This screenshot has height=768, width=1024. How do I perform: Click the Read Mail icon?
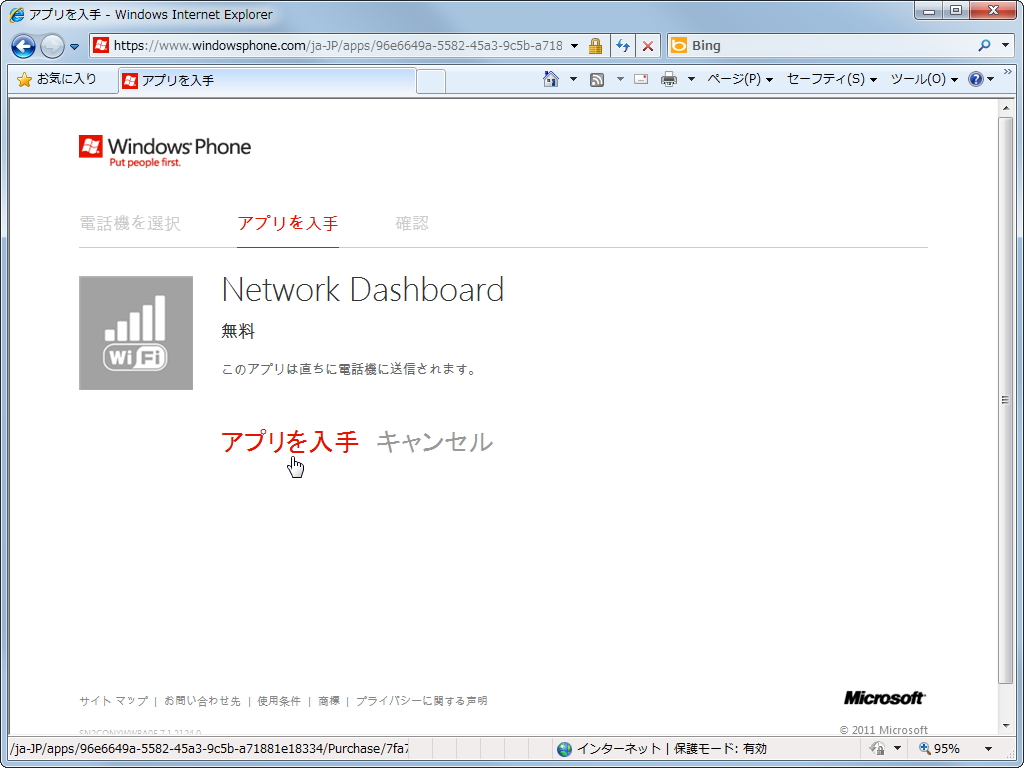[640, 79]
